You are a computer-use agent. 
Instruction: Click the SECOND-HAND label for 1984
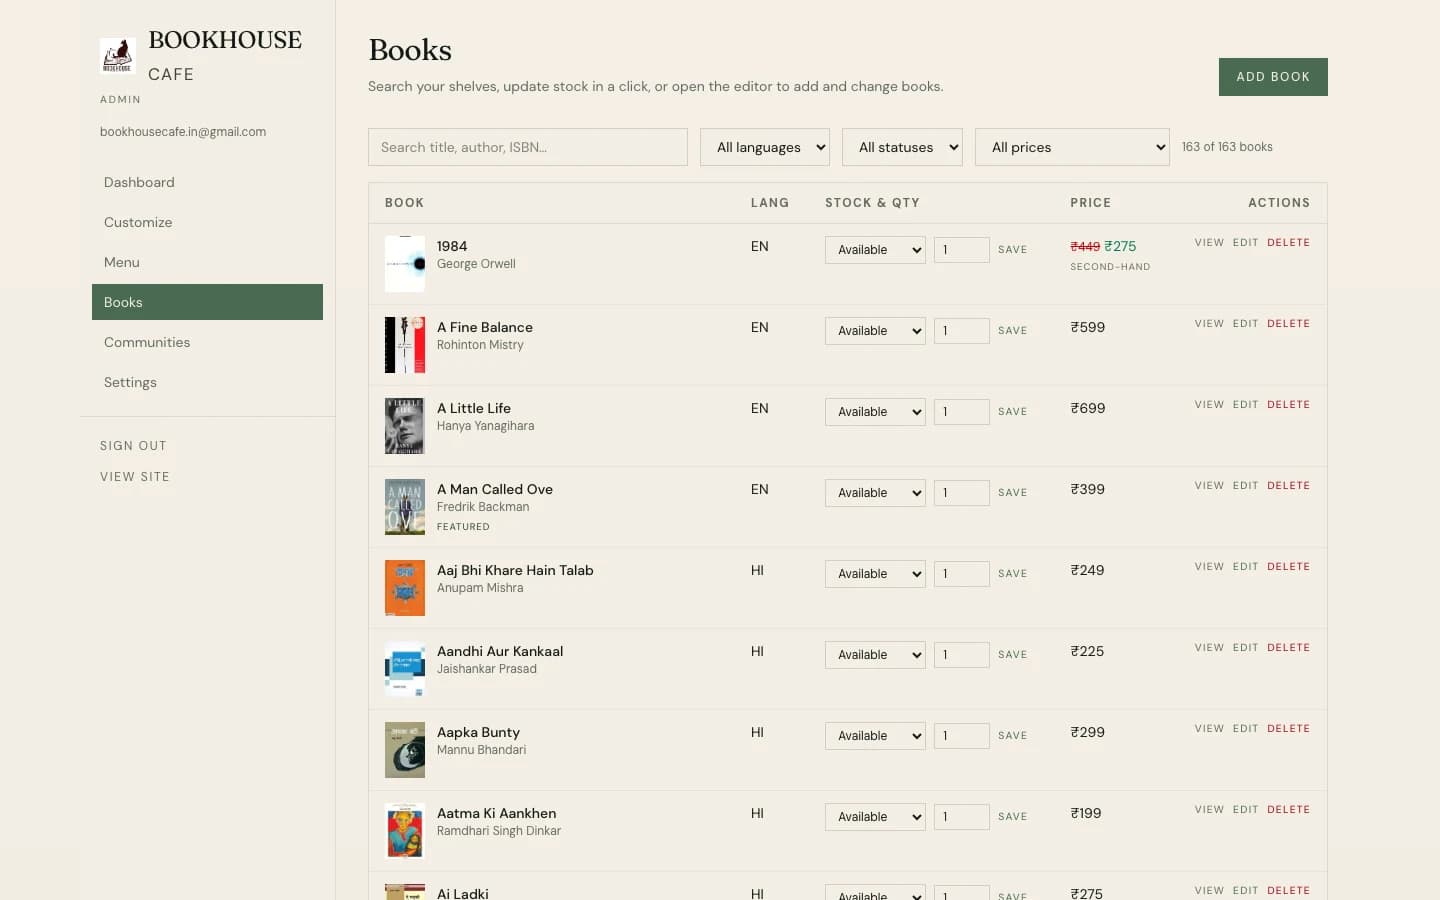coord(1110,267)
